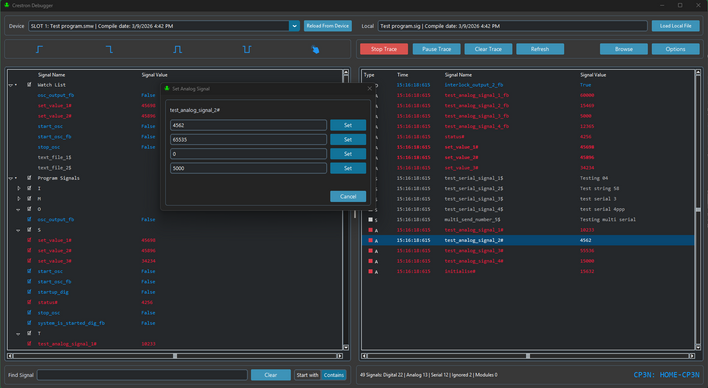This screenshot has width=708, height=388.
Task: Click the Time column header
Action: 402,75
